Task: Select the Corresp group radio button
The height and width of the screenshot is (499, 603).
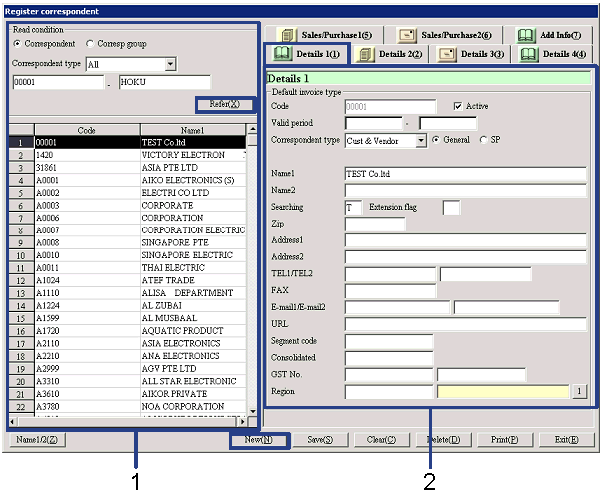Action: coord(90,44)
